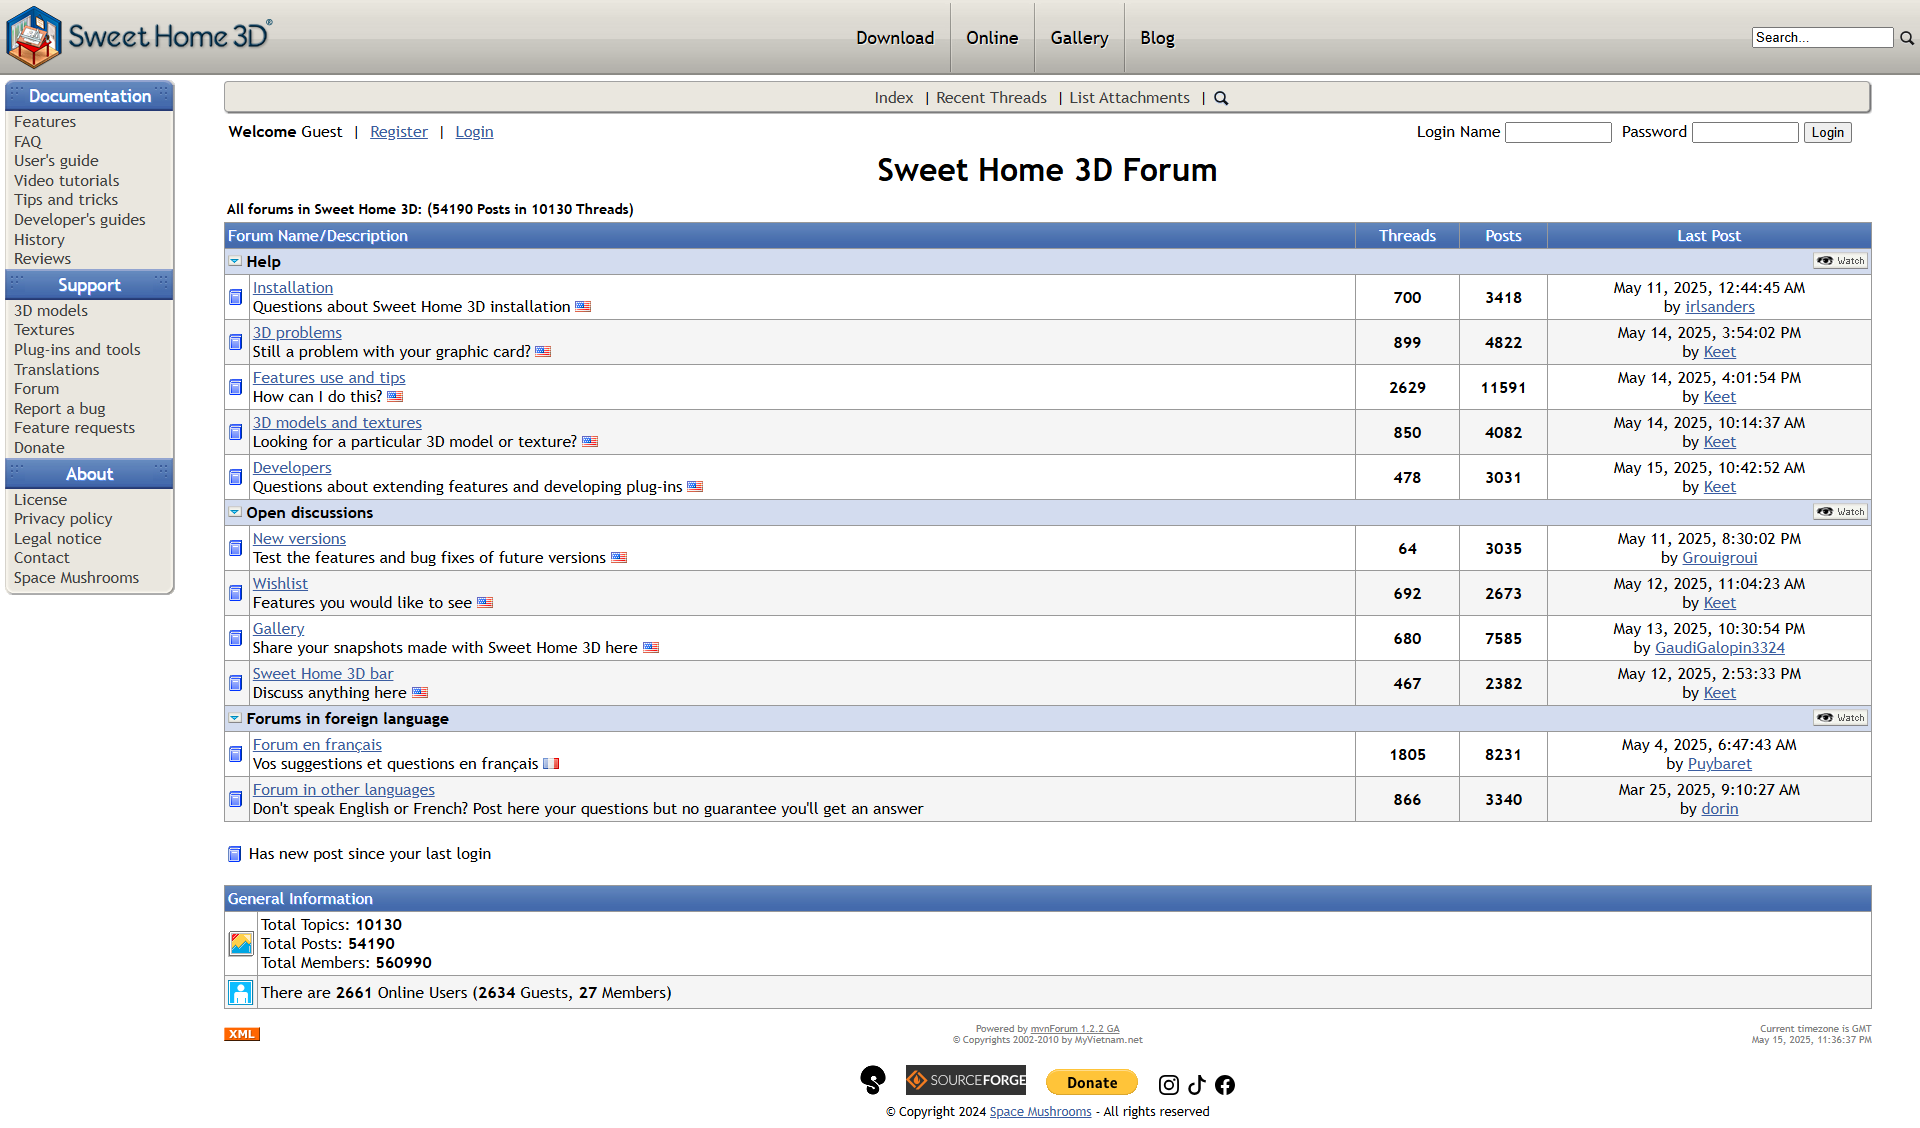
Task: Open the Features use and tips forum
Action: coord(329,378)
